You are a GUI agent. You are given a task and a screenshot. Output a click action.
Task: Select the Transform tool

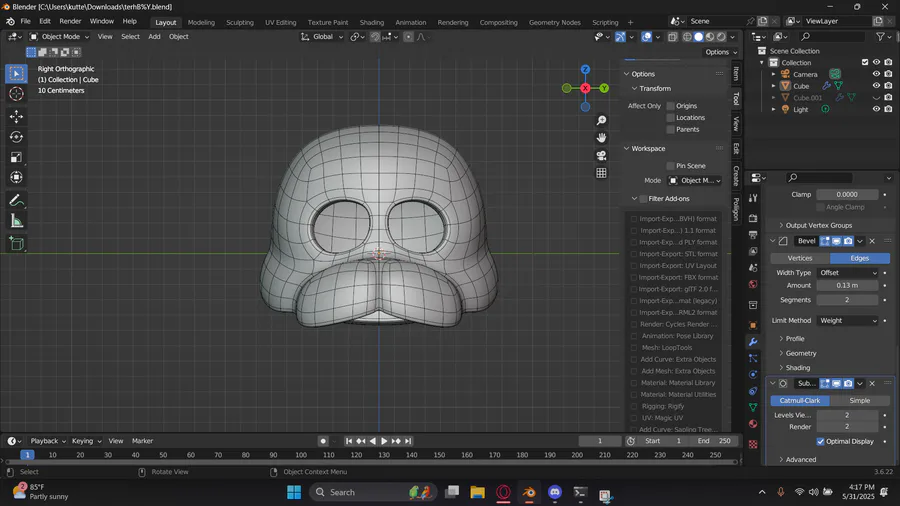click(16, 177)
